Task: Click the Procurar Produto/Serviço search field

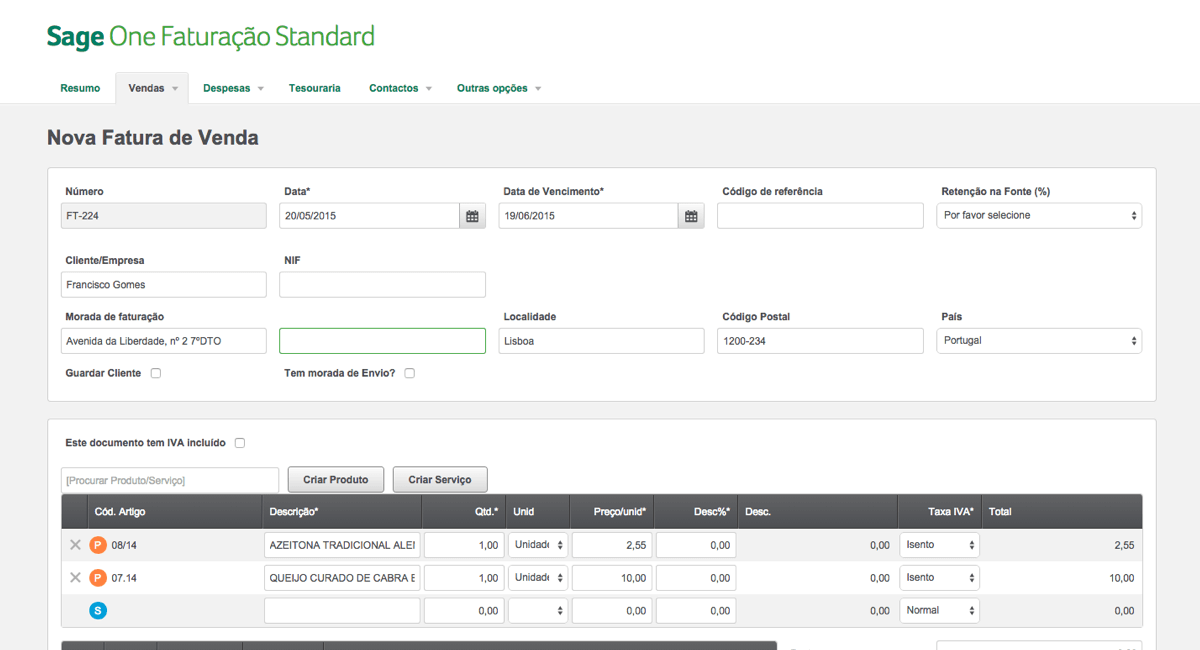Action: pos(170,480)
